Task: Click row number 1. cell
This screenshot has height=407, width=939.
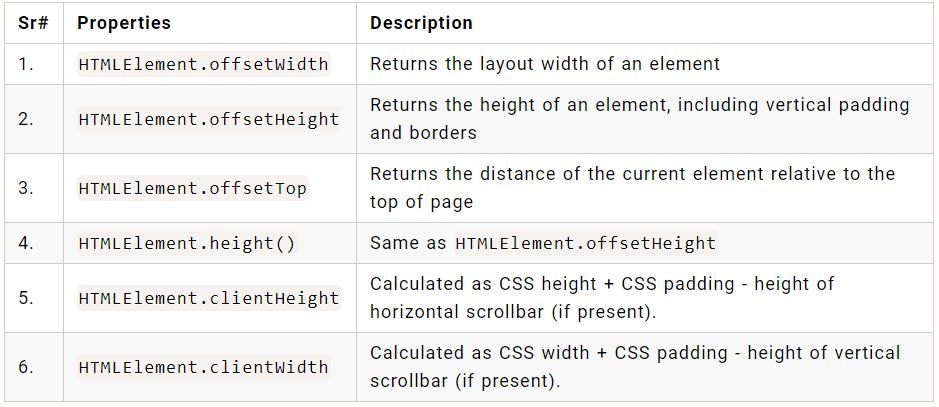Action: 26,65
